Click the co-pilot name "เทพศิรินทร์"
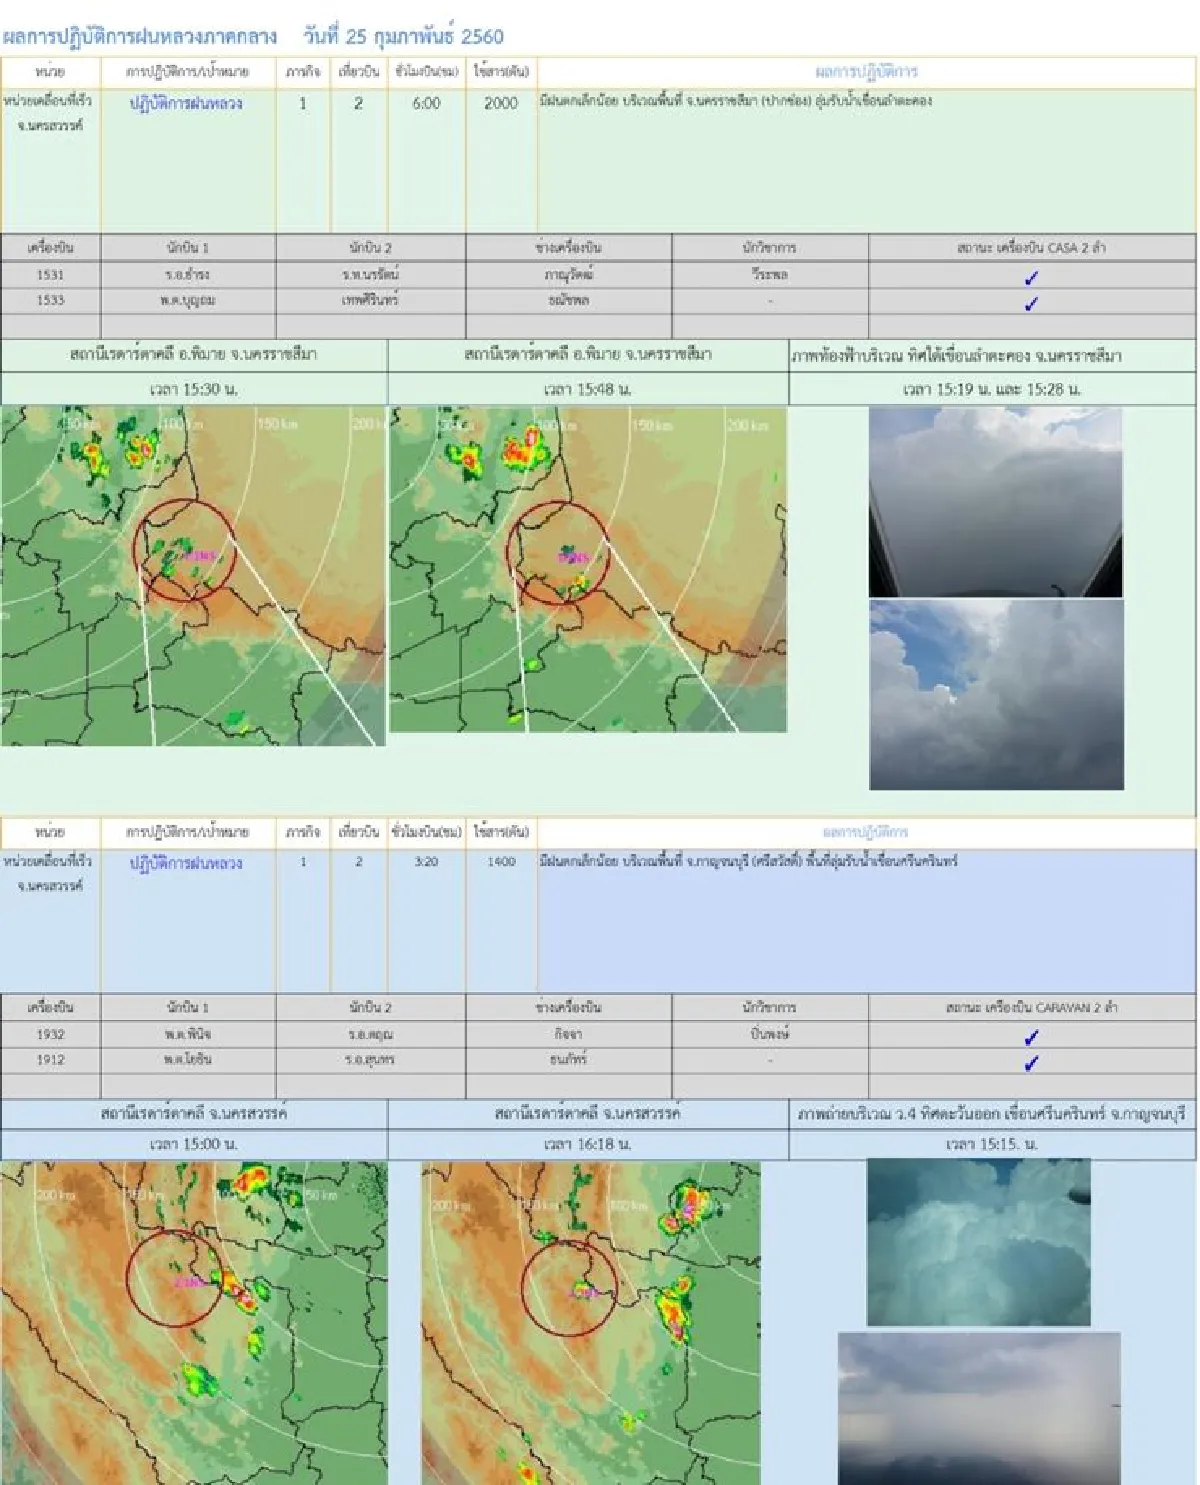 pyautogui.click(x=370, y=300)
